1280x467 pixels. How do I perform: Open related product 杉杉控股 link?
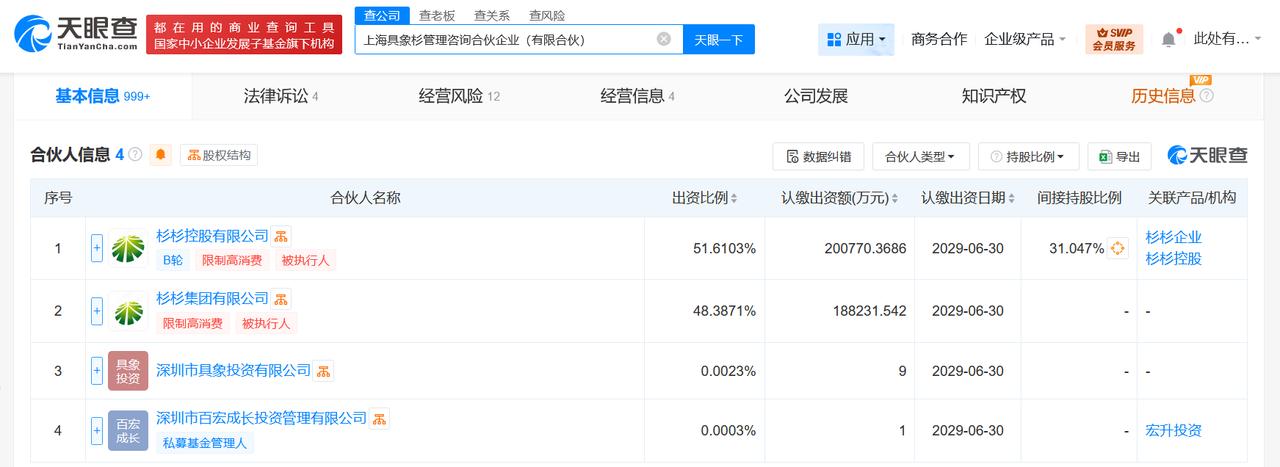tap(1174, 259)
